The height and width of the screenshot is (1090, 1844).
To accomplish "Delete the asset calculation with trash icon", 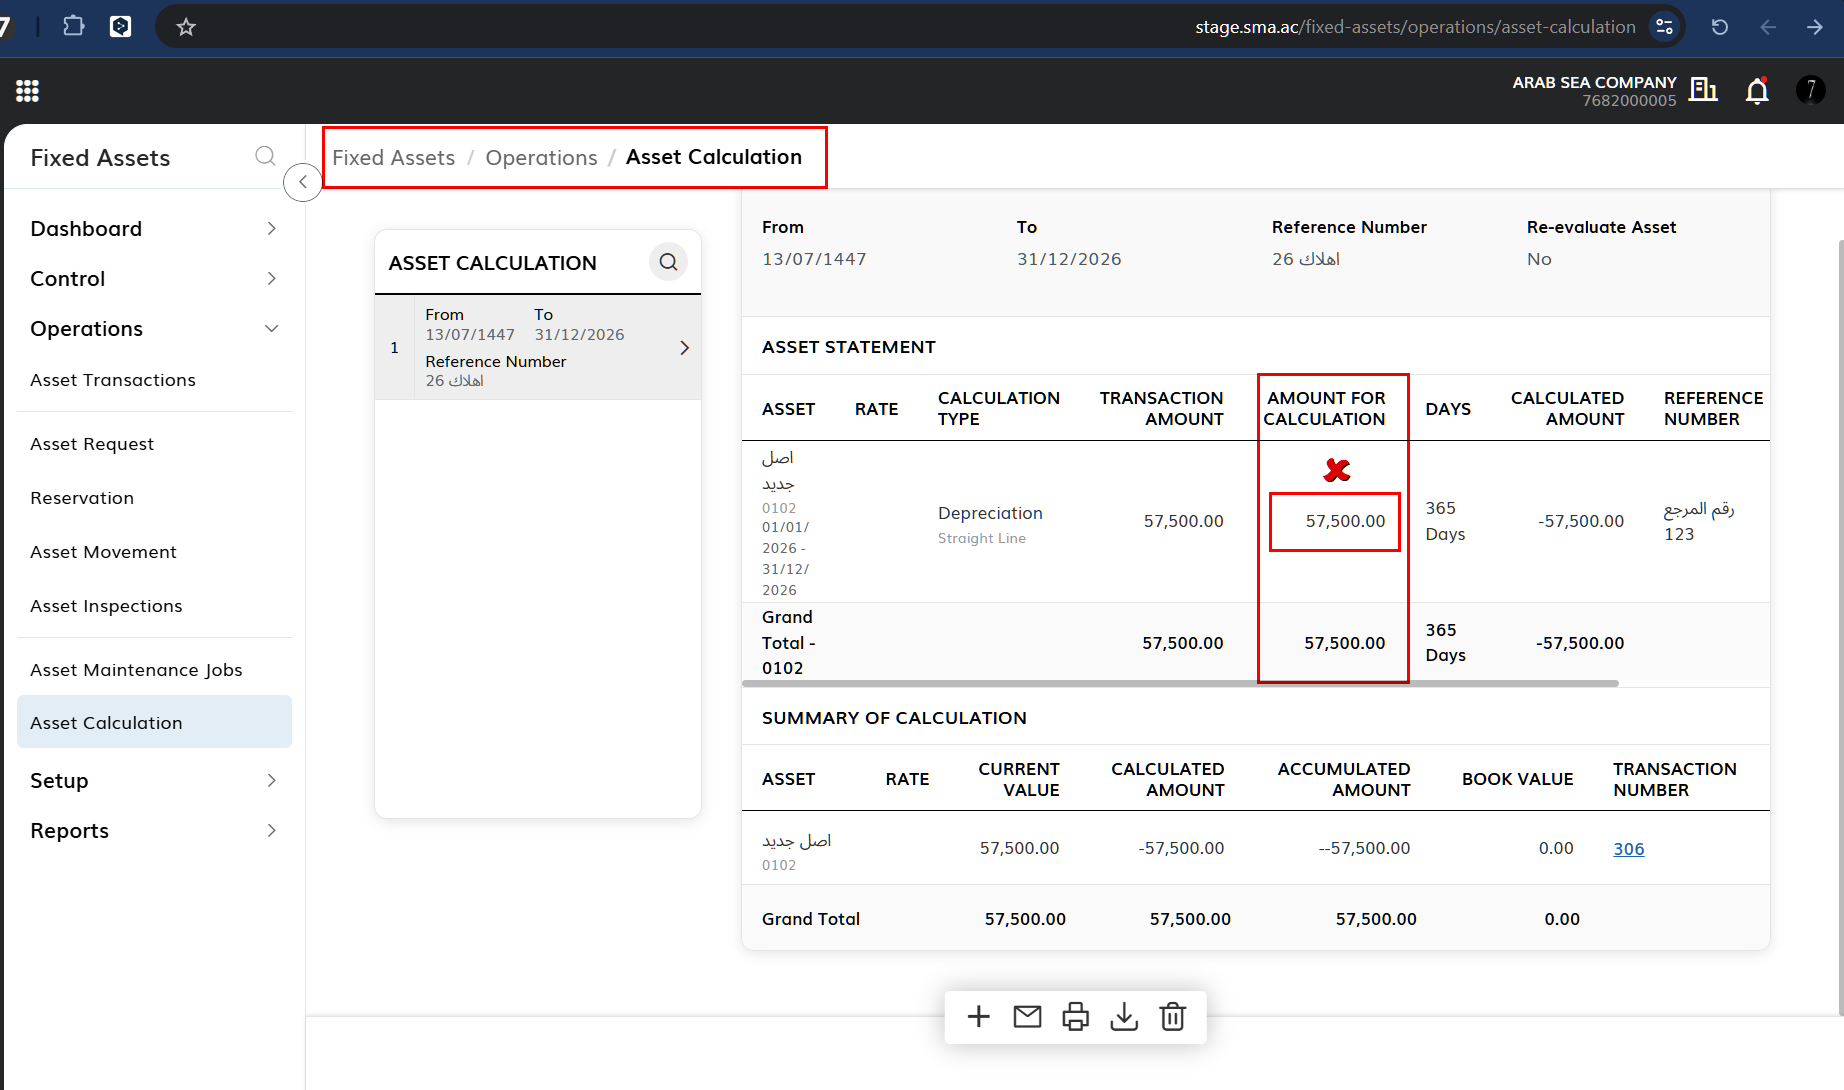I will (x=1172, y=1017).
